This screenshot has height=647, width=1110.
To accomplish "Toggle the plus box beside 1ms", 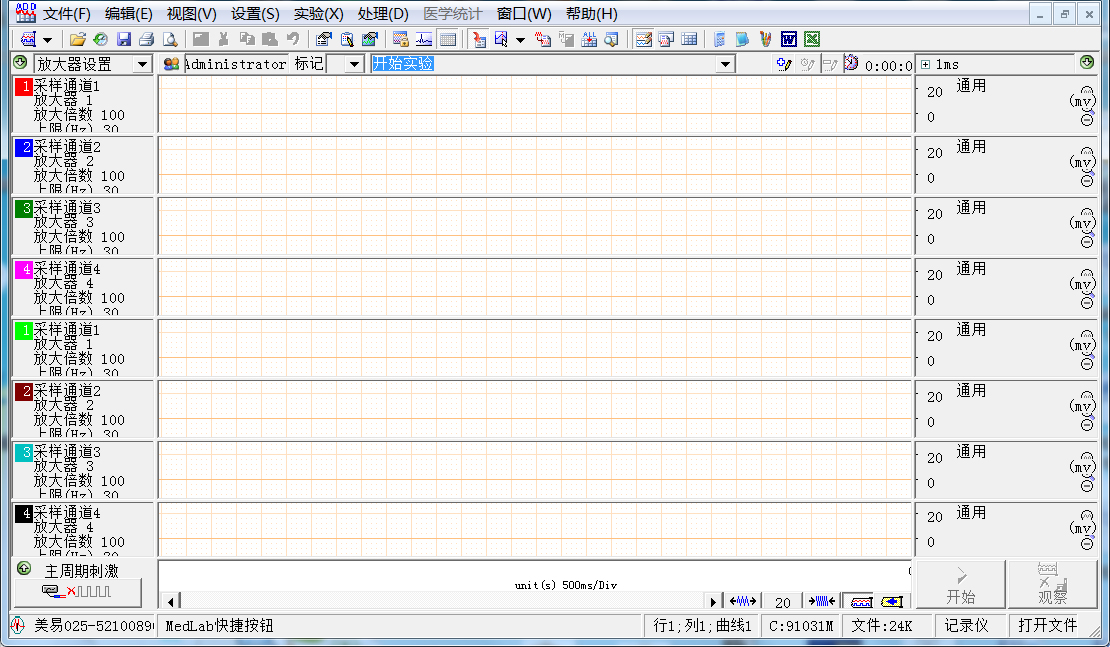I will click(x=925, y=64).
